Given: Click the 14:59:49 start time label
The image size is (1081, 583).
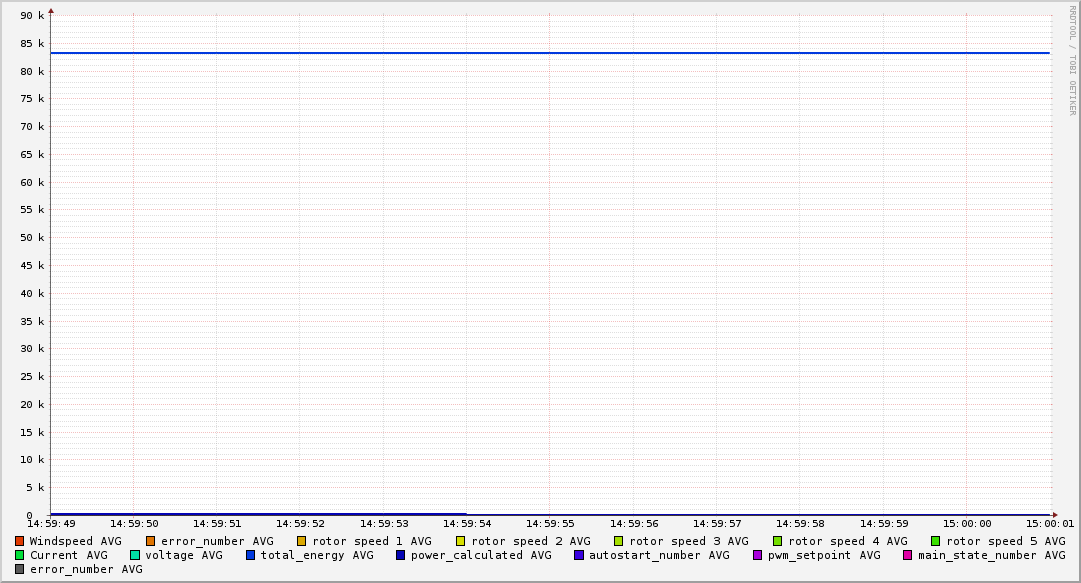Looking at the screenshot, I should click(51, 523).
